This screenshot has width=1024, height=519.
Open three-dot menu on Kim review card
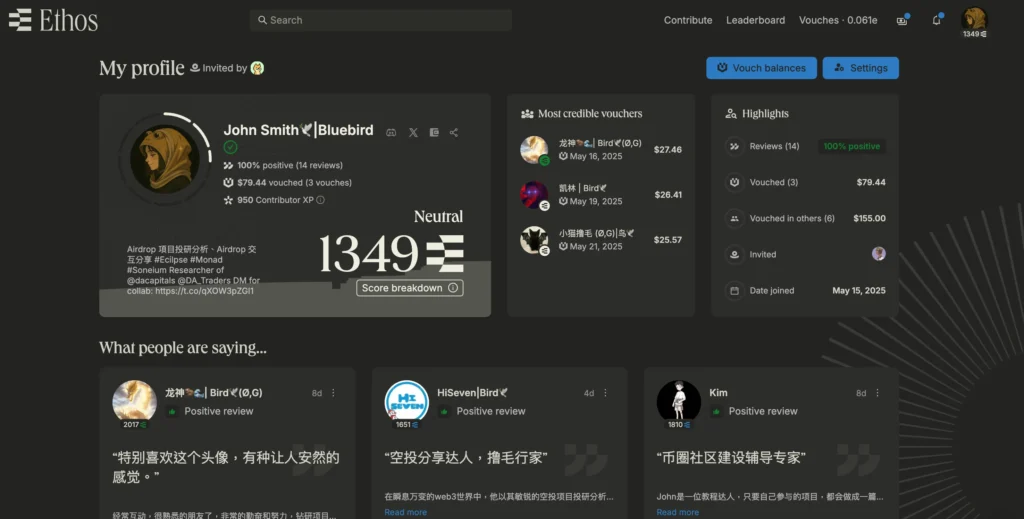click(x=878, y=393)
